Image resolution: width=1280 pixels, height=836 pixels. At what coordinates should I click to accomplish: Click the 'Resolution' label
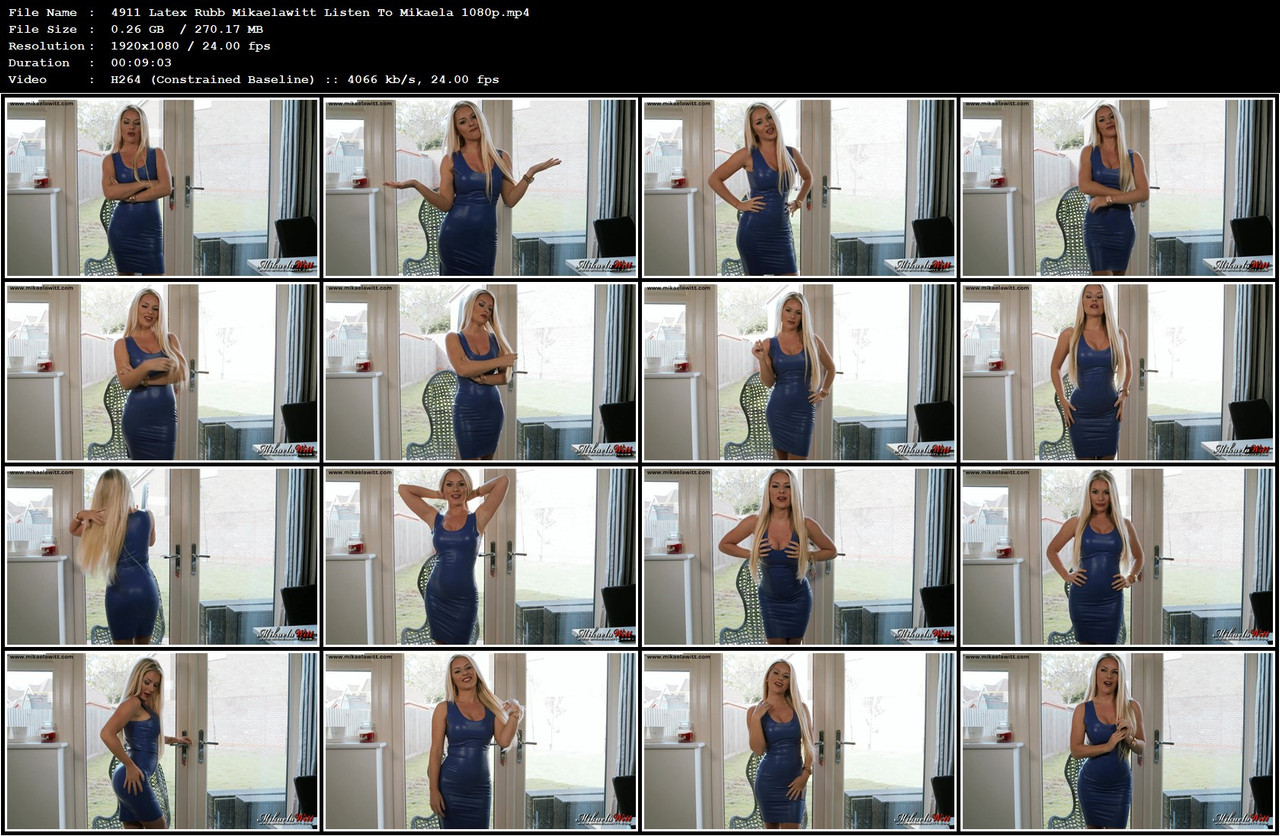(x=46, y=46)
